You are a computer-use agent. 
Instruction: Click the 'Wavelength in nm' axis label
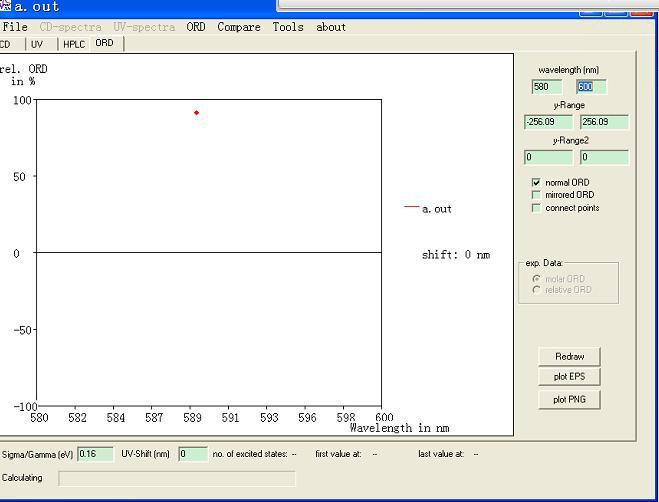coord(400,428)
